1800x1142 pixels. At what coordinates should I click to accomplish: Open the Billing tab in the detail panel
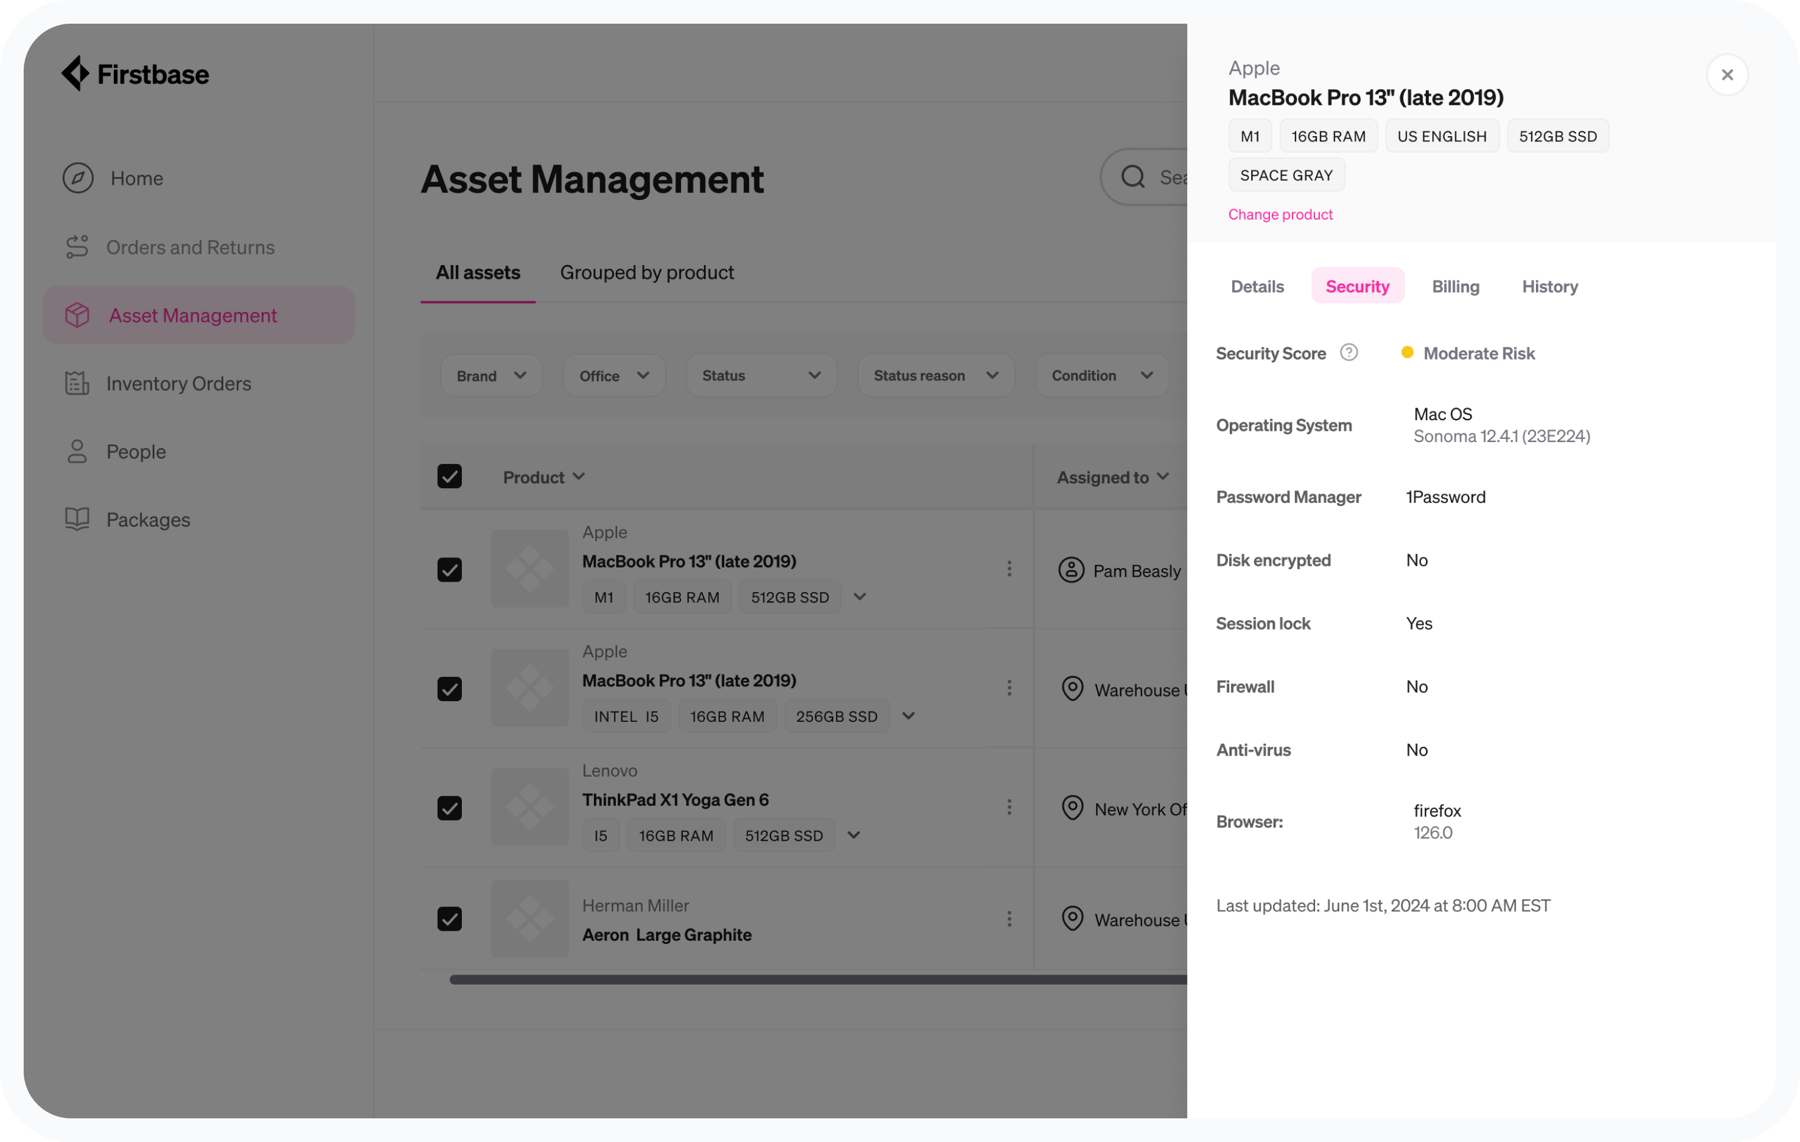1455,286
